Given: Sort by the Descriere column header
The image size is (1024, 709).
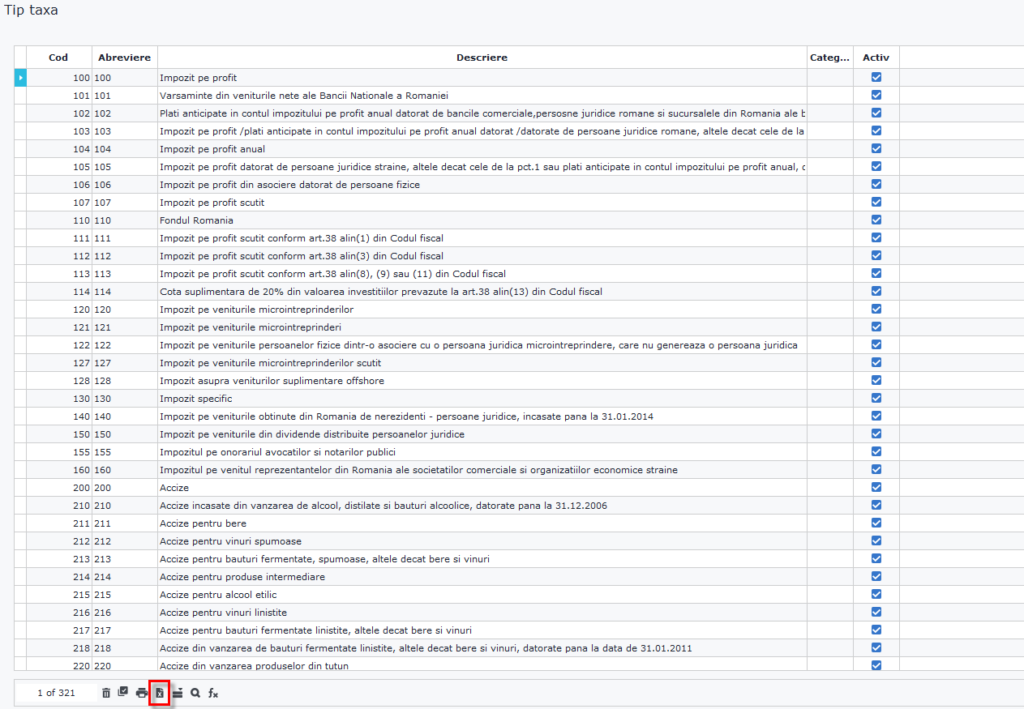Looking at the screenshot, I should point(482,57).
